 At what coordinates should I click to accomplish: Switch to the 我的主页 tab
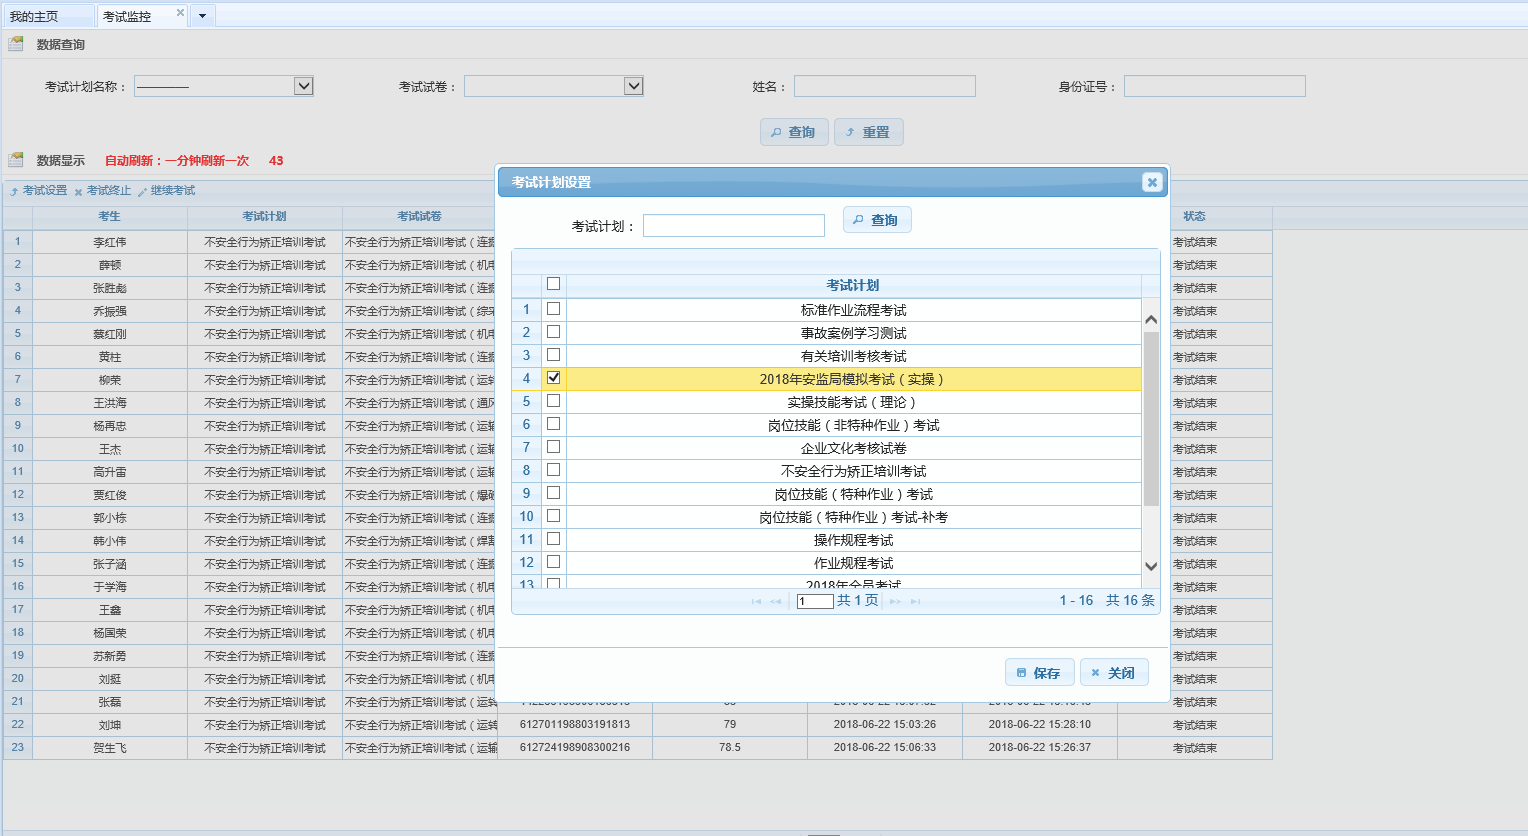point(34,16)
